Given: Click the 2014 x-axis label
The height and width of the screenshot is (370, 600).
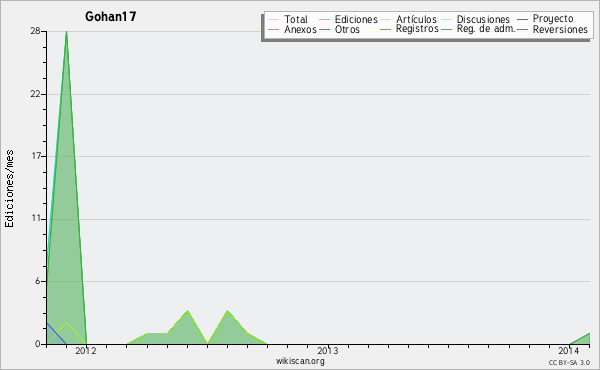Looking at the screenshot, I should [x=569, y=351].
